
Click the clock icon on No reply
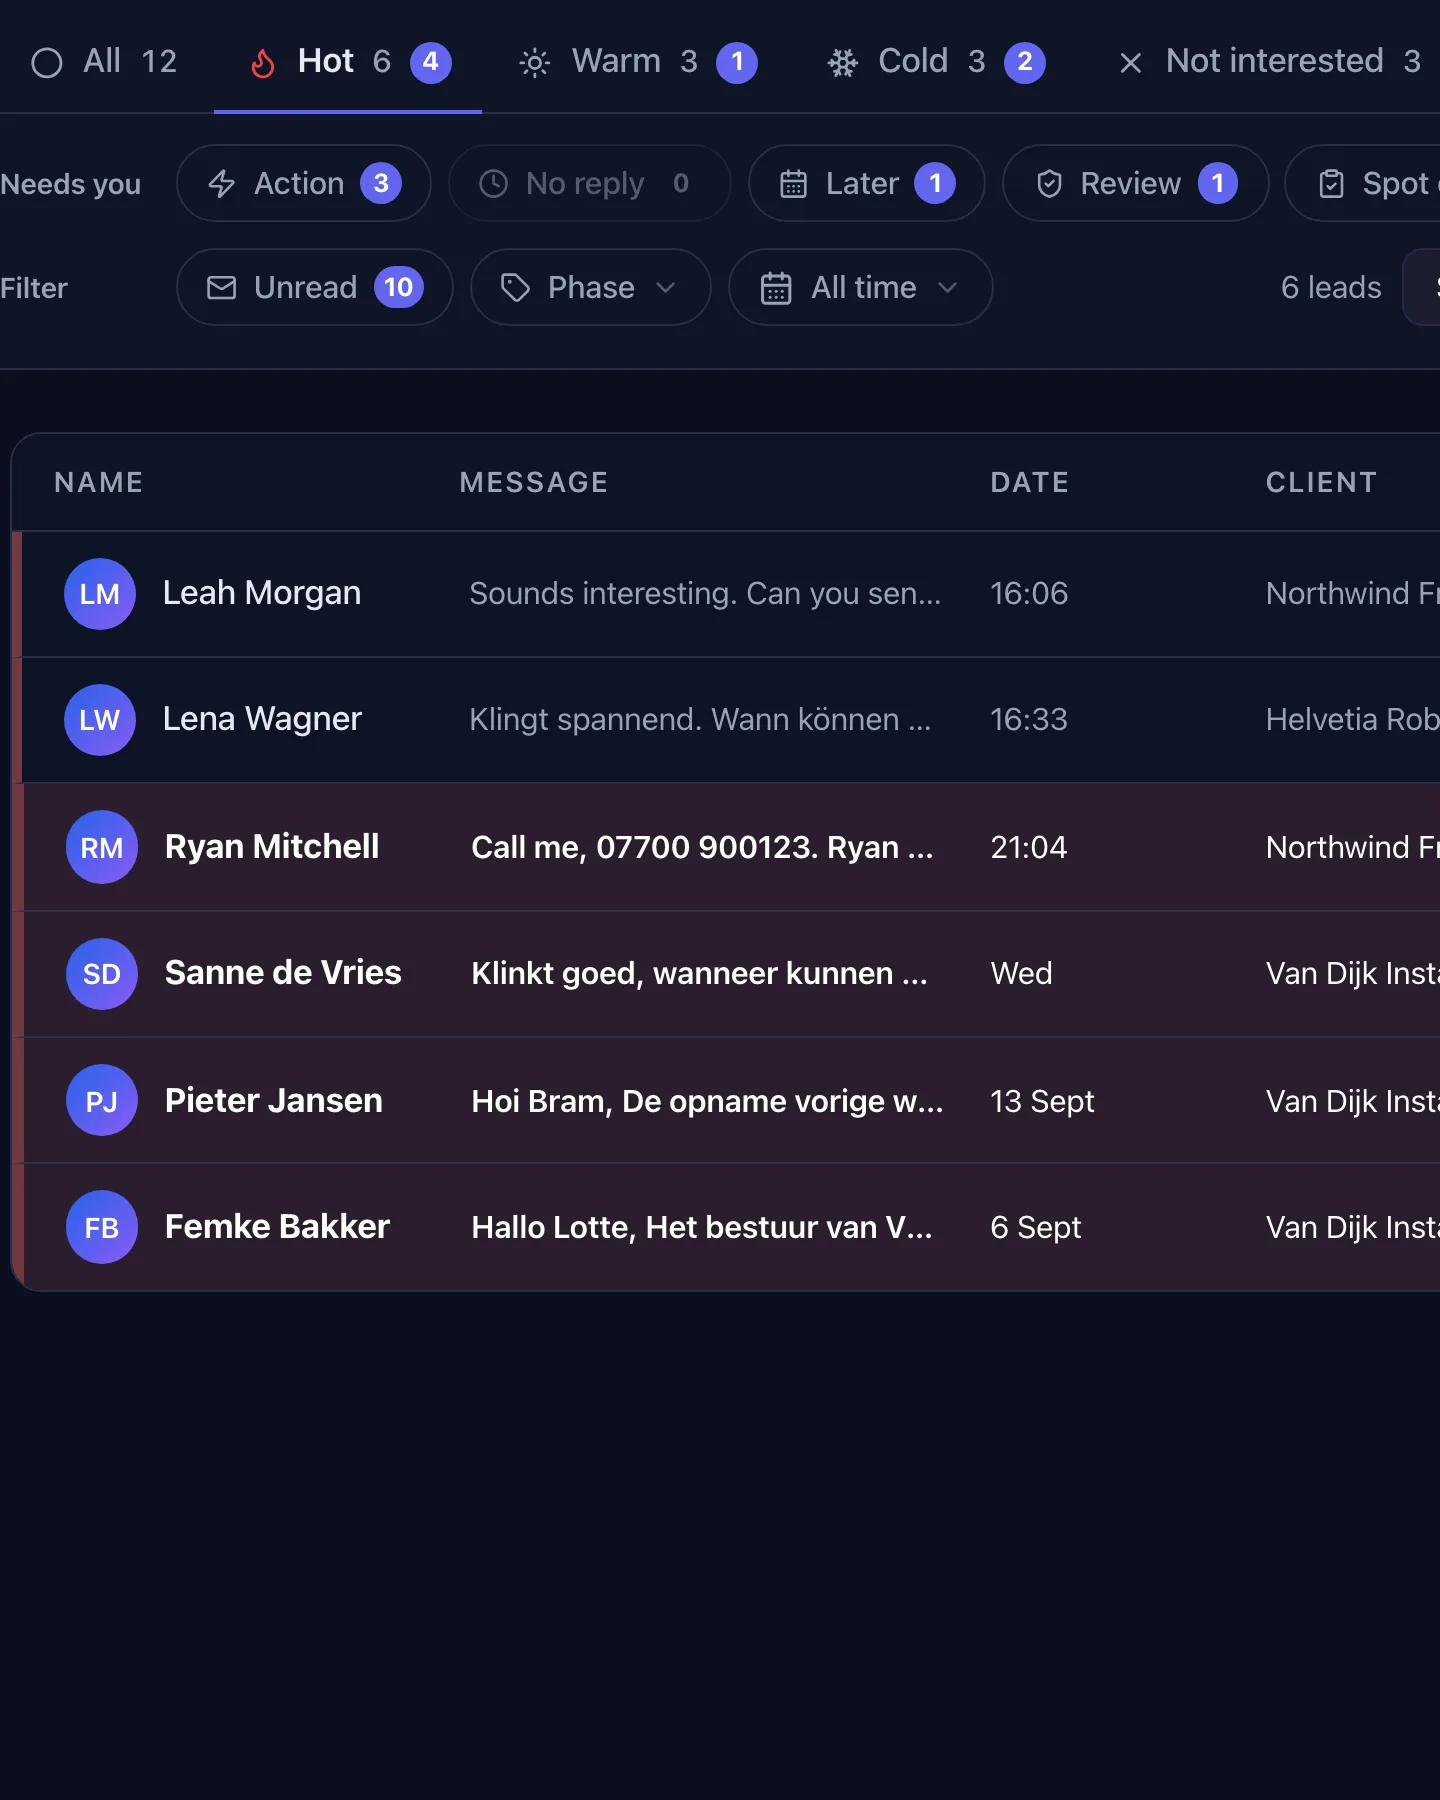point(494,183)
